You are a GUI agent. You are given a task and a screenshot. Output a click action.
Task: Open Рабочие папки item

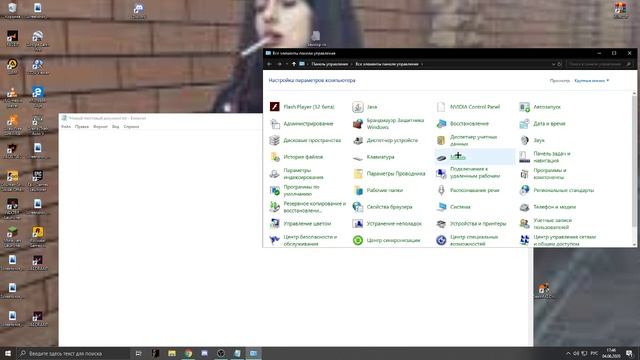tap(378, 191)
